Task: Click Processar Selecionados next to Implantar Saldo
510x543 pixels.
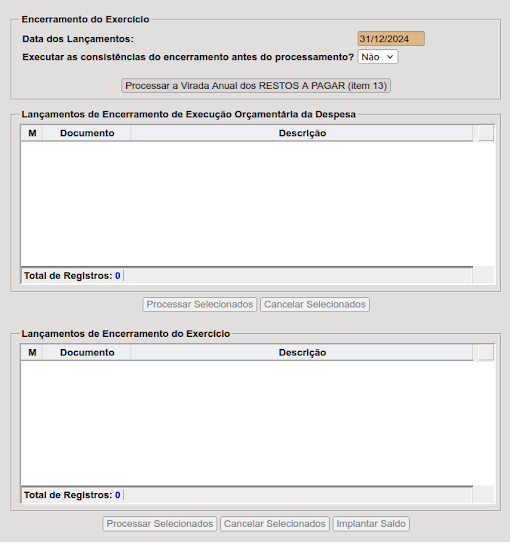Action: point(160,524)
